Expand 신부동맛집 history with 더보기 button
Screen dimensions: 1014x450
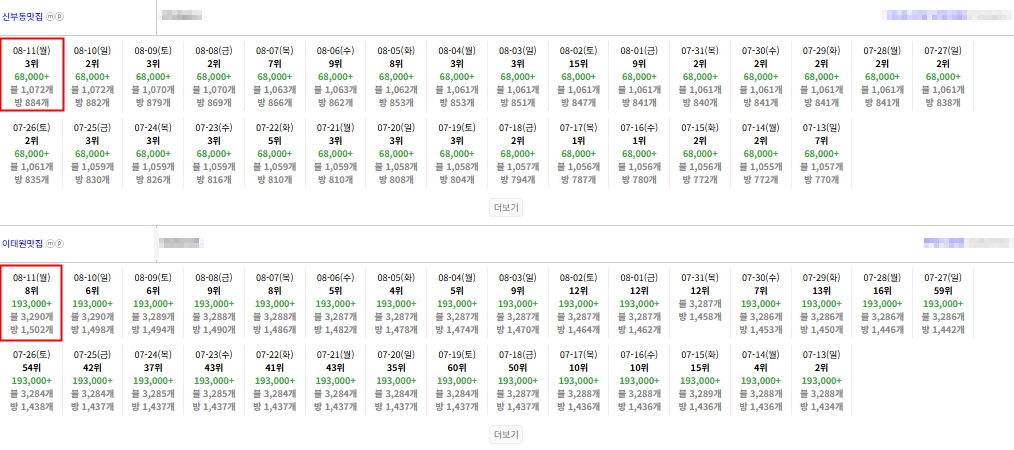click(506, 208)
